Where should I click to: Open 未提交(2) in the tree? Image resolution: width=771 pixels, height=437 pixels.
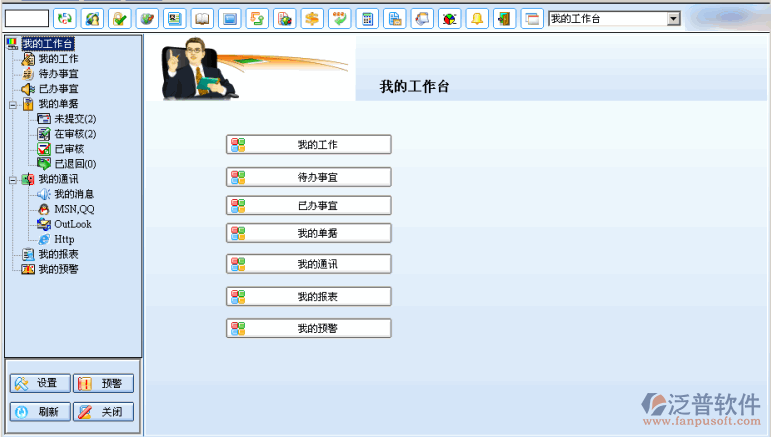click(x=75, y=119)
